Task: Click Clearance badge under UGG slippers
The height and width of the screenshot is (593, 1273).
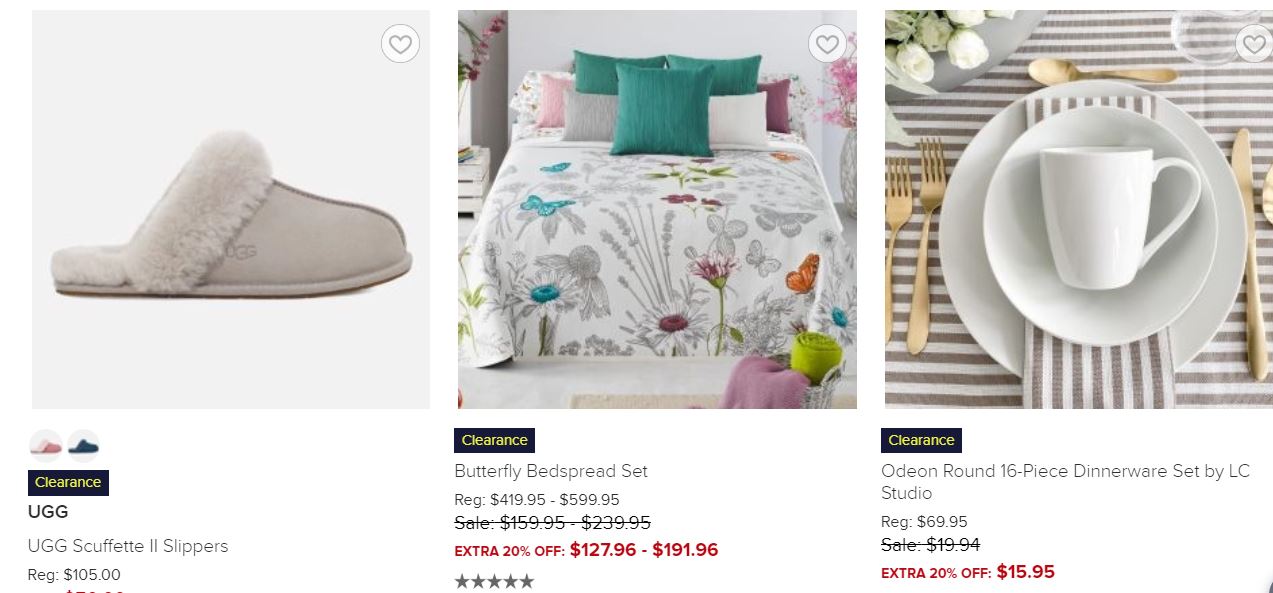Action: [x=68, y=483]
